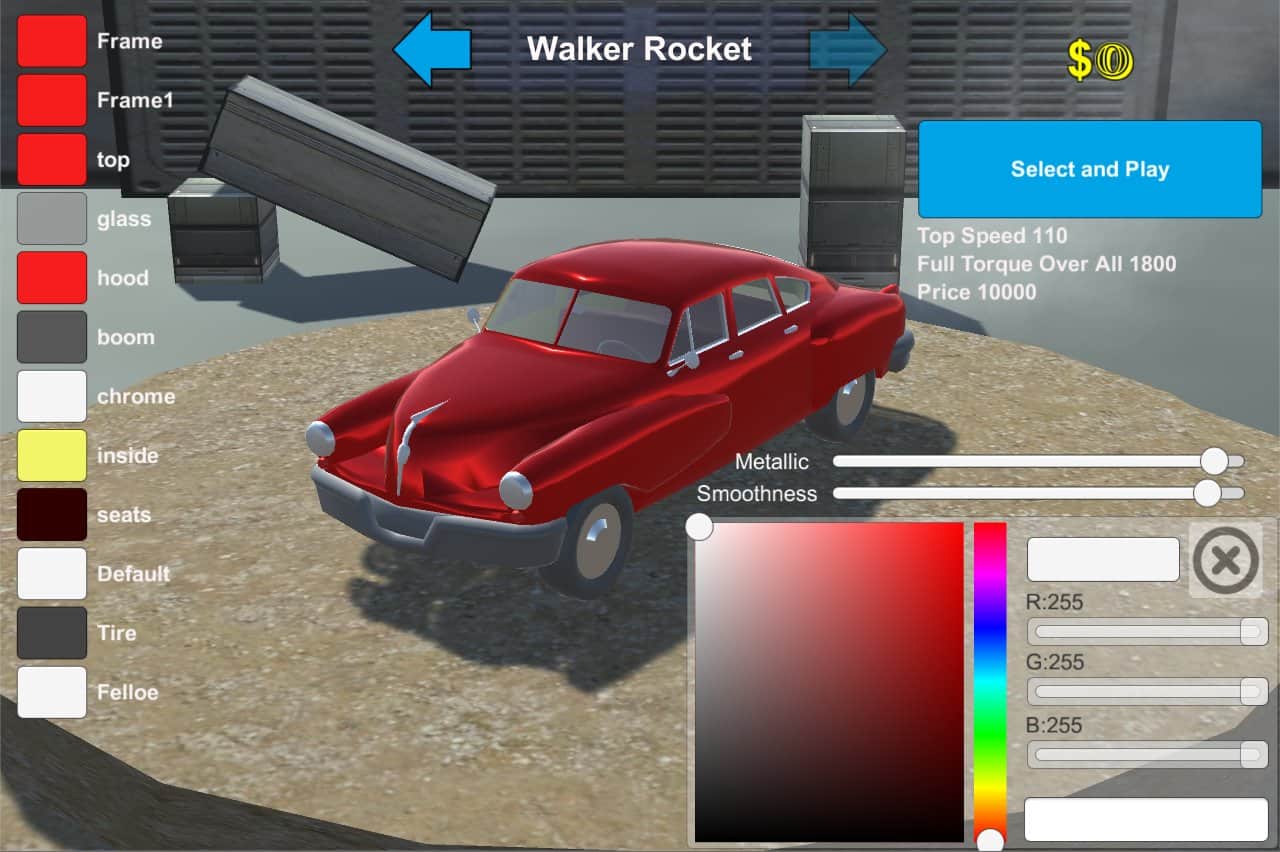Select the Felloe color swatch

(x=51, y=693)
